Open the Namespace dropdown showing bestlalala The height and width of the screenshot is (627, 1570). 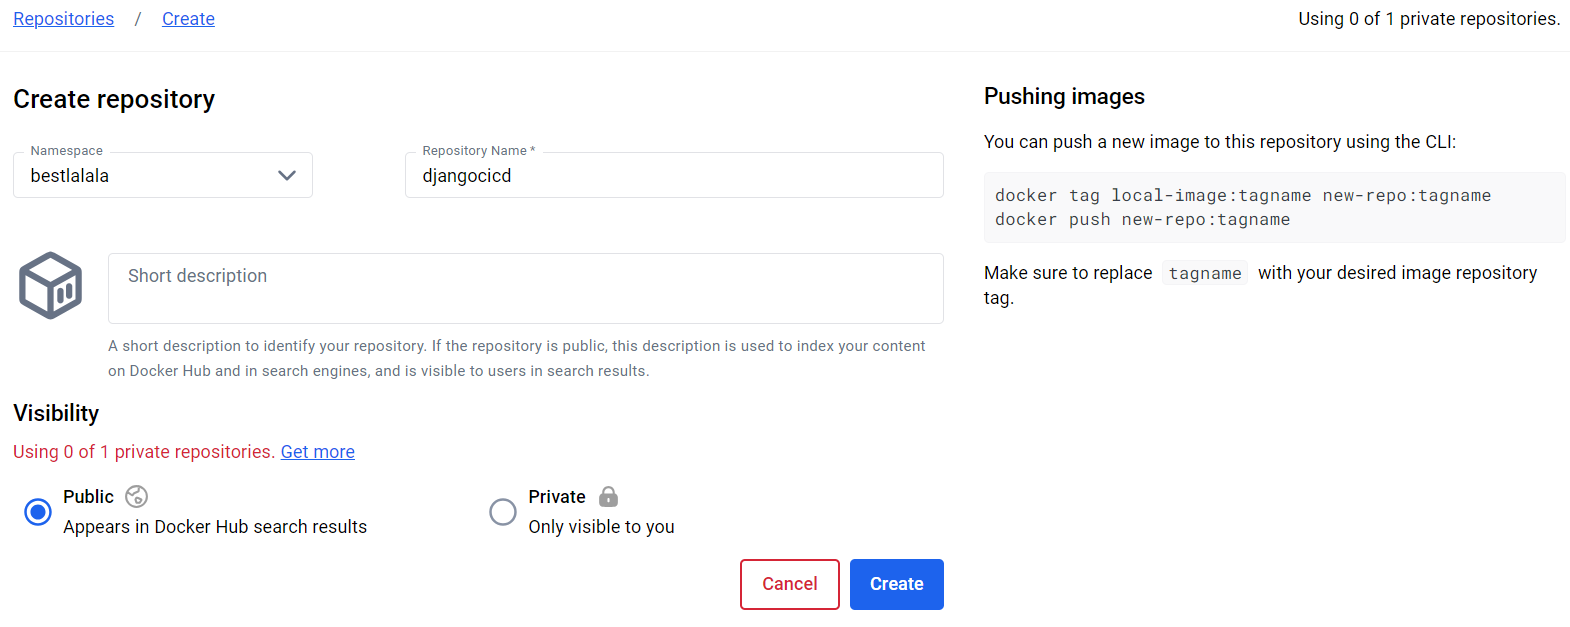163,175
